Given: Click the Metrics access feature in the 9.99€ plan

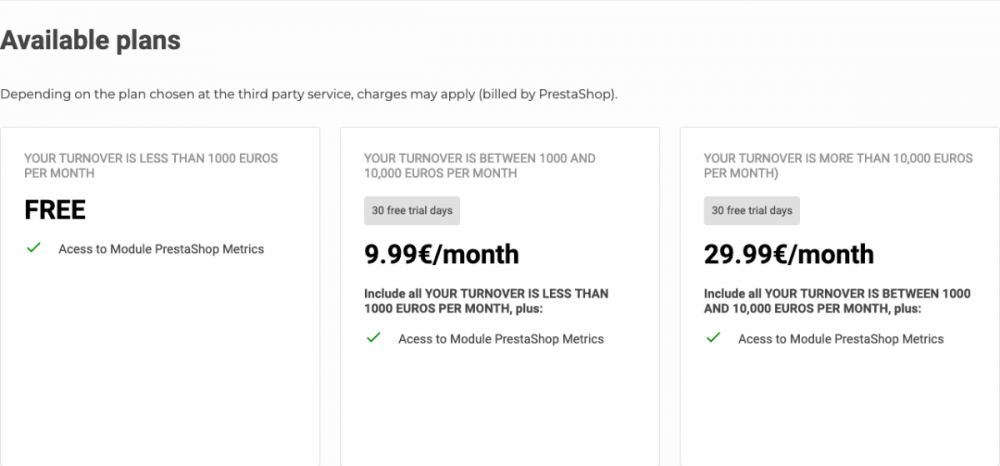Looking at the screenshot, I should [x=501, y=339].
